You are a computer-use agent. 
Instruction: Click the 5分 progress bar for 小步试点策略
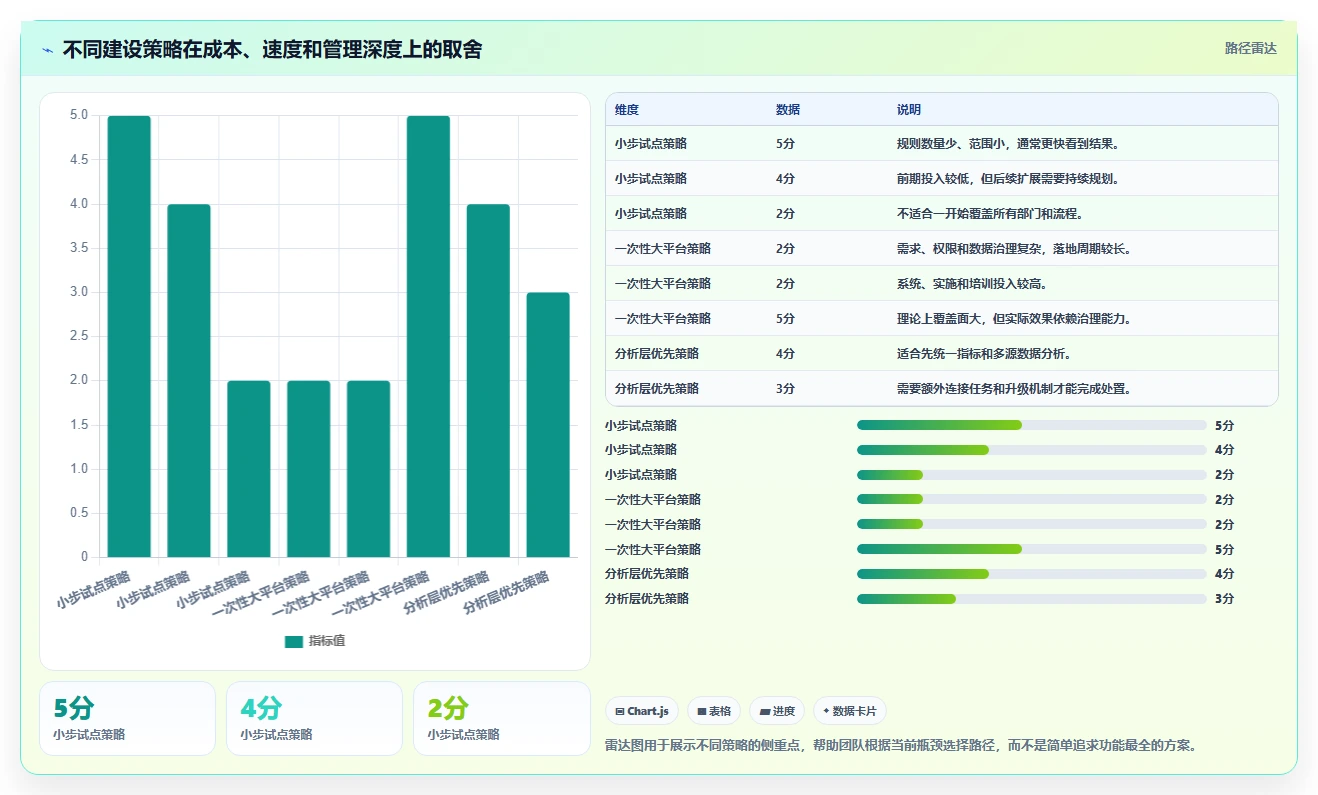pyautogui.click(x=1032, y=425)
